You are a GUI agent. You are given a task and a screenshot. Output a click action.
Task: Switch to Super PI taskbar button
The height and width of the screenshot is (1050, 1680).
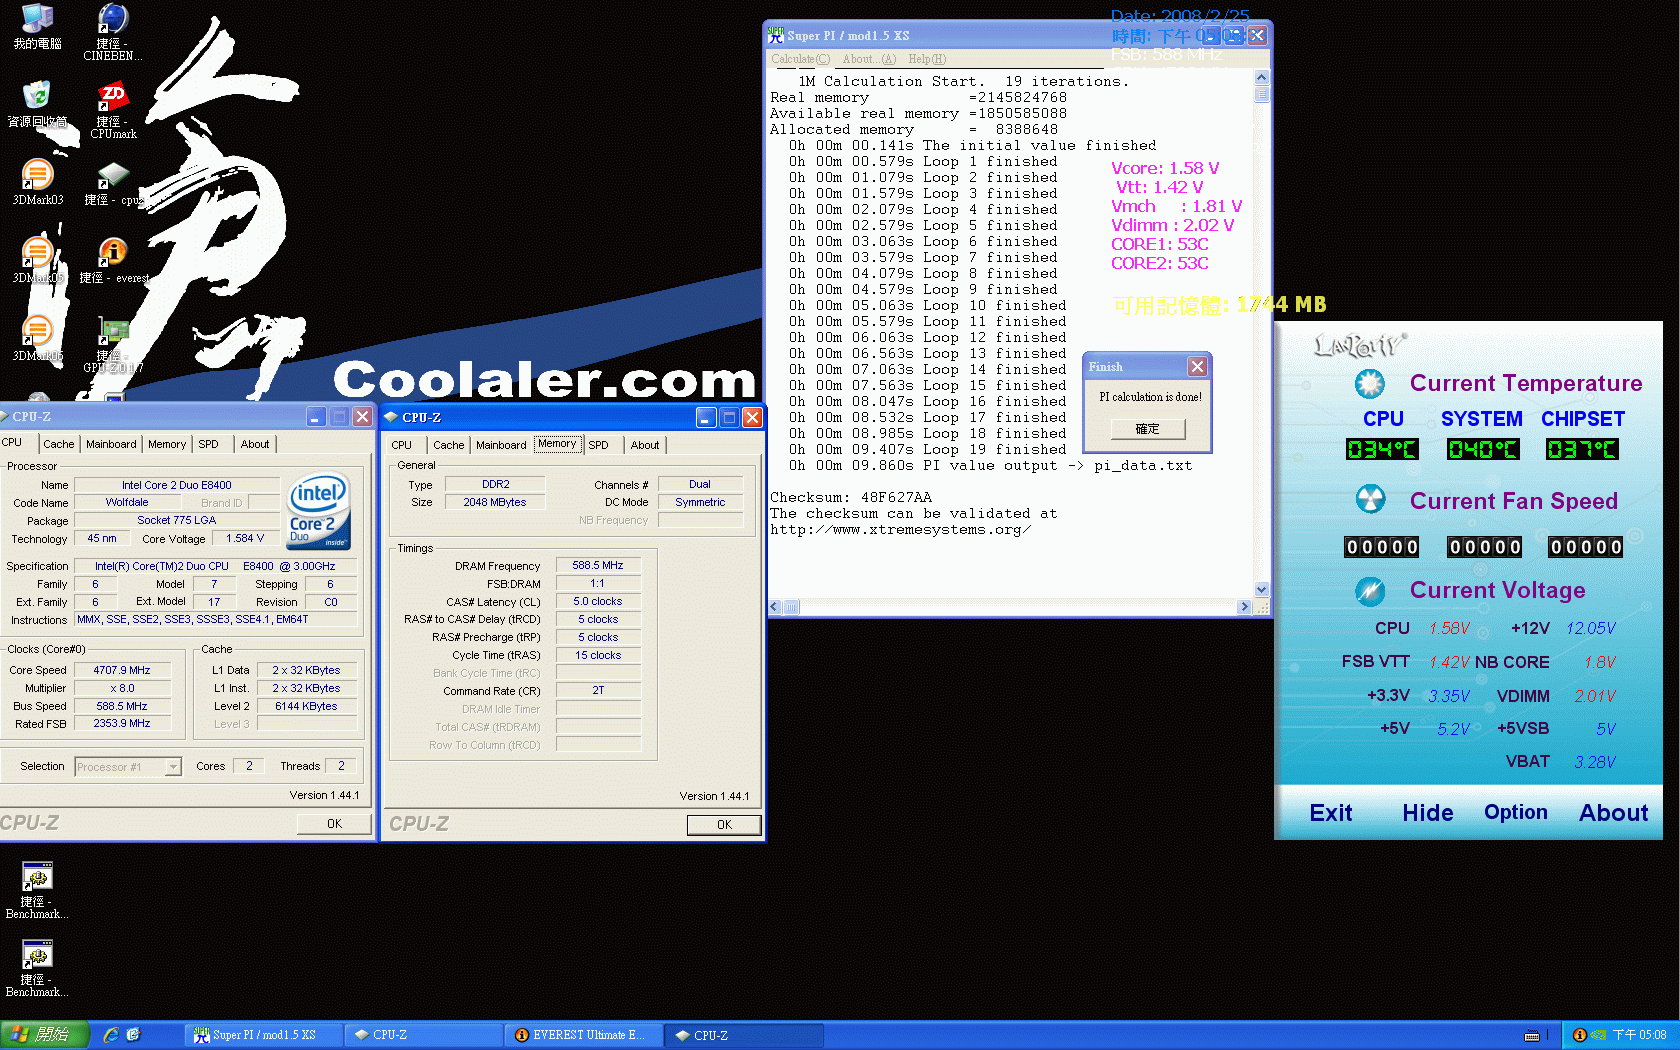264,1035
